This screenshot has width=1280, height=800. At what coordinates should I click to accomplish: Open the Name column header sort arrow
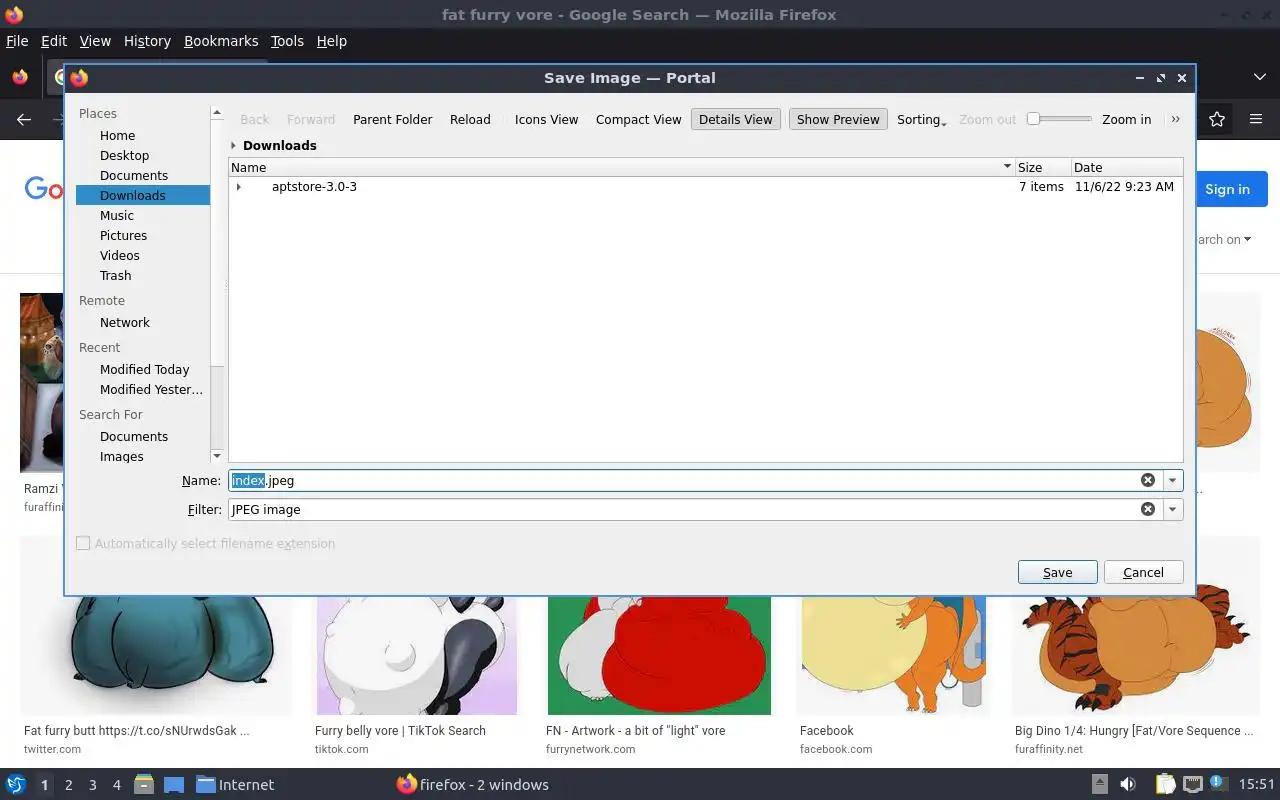point(1007,167)
